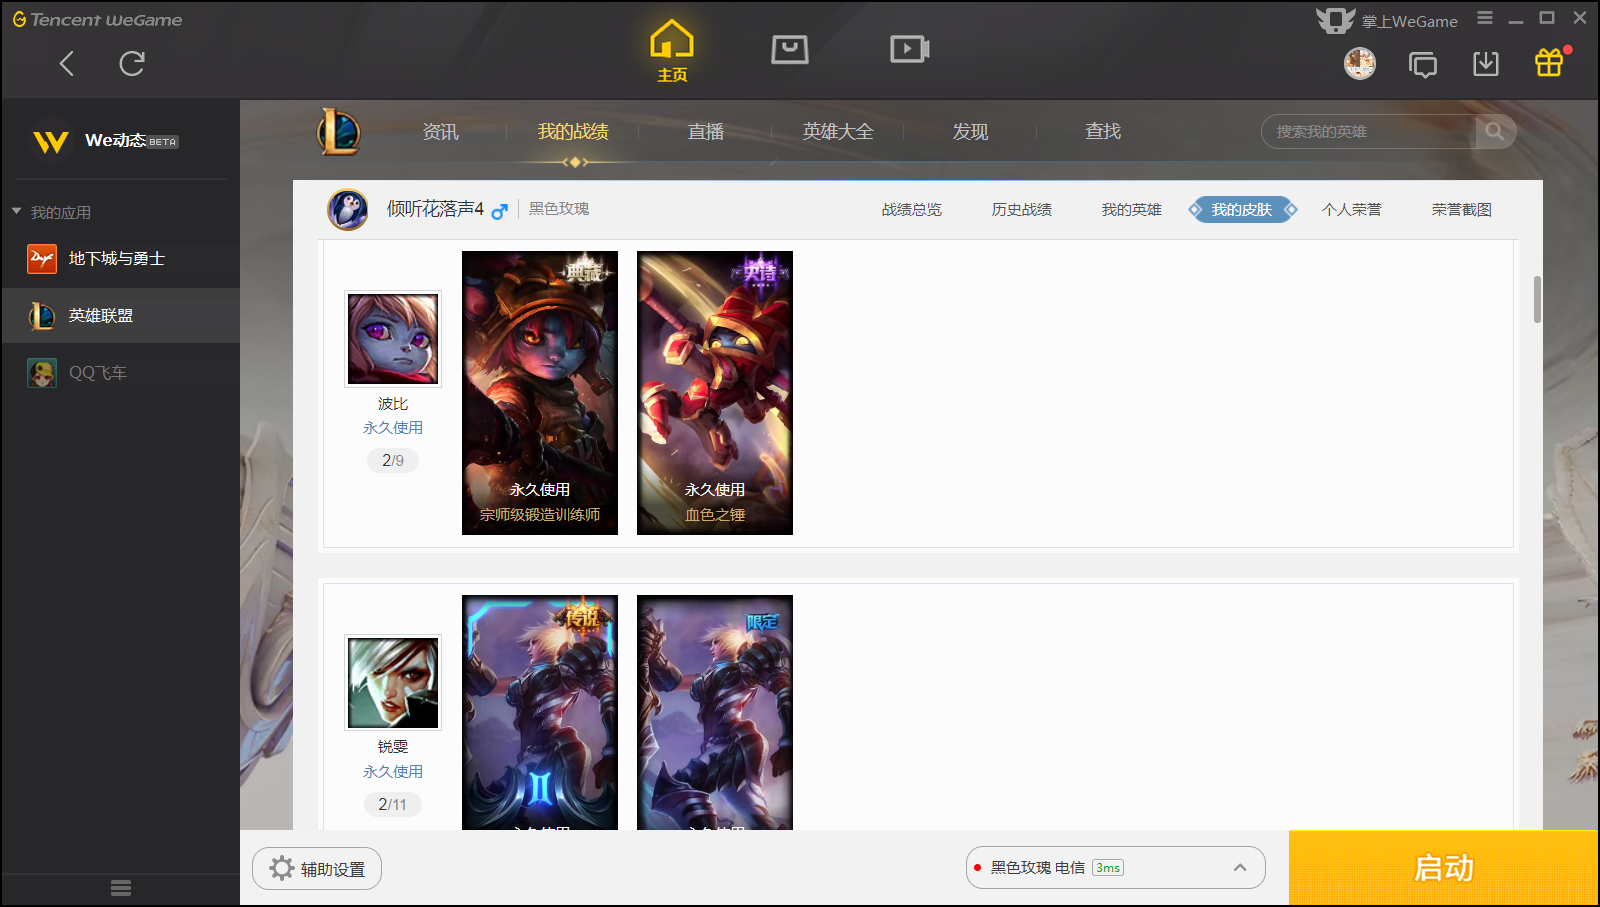1600x907 pixels.
Task: Open 辅助设置 helper settings
Action: pos(317,869)
